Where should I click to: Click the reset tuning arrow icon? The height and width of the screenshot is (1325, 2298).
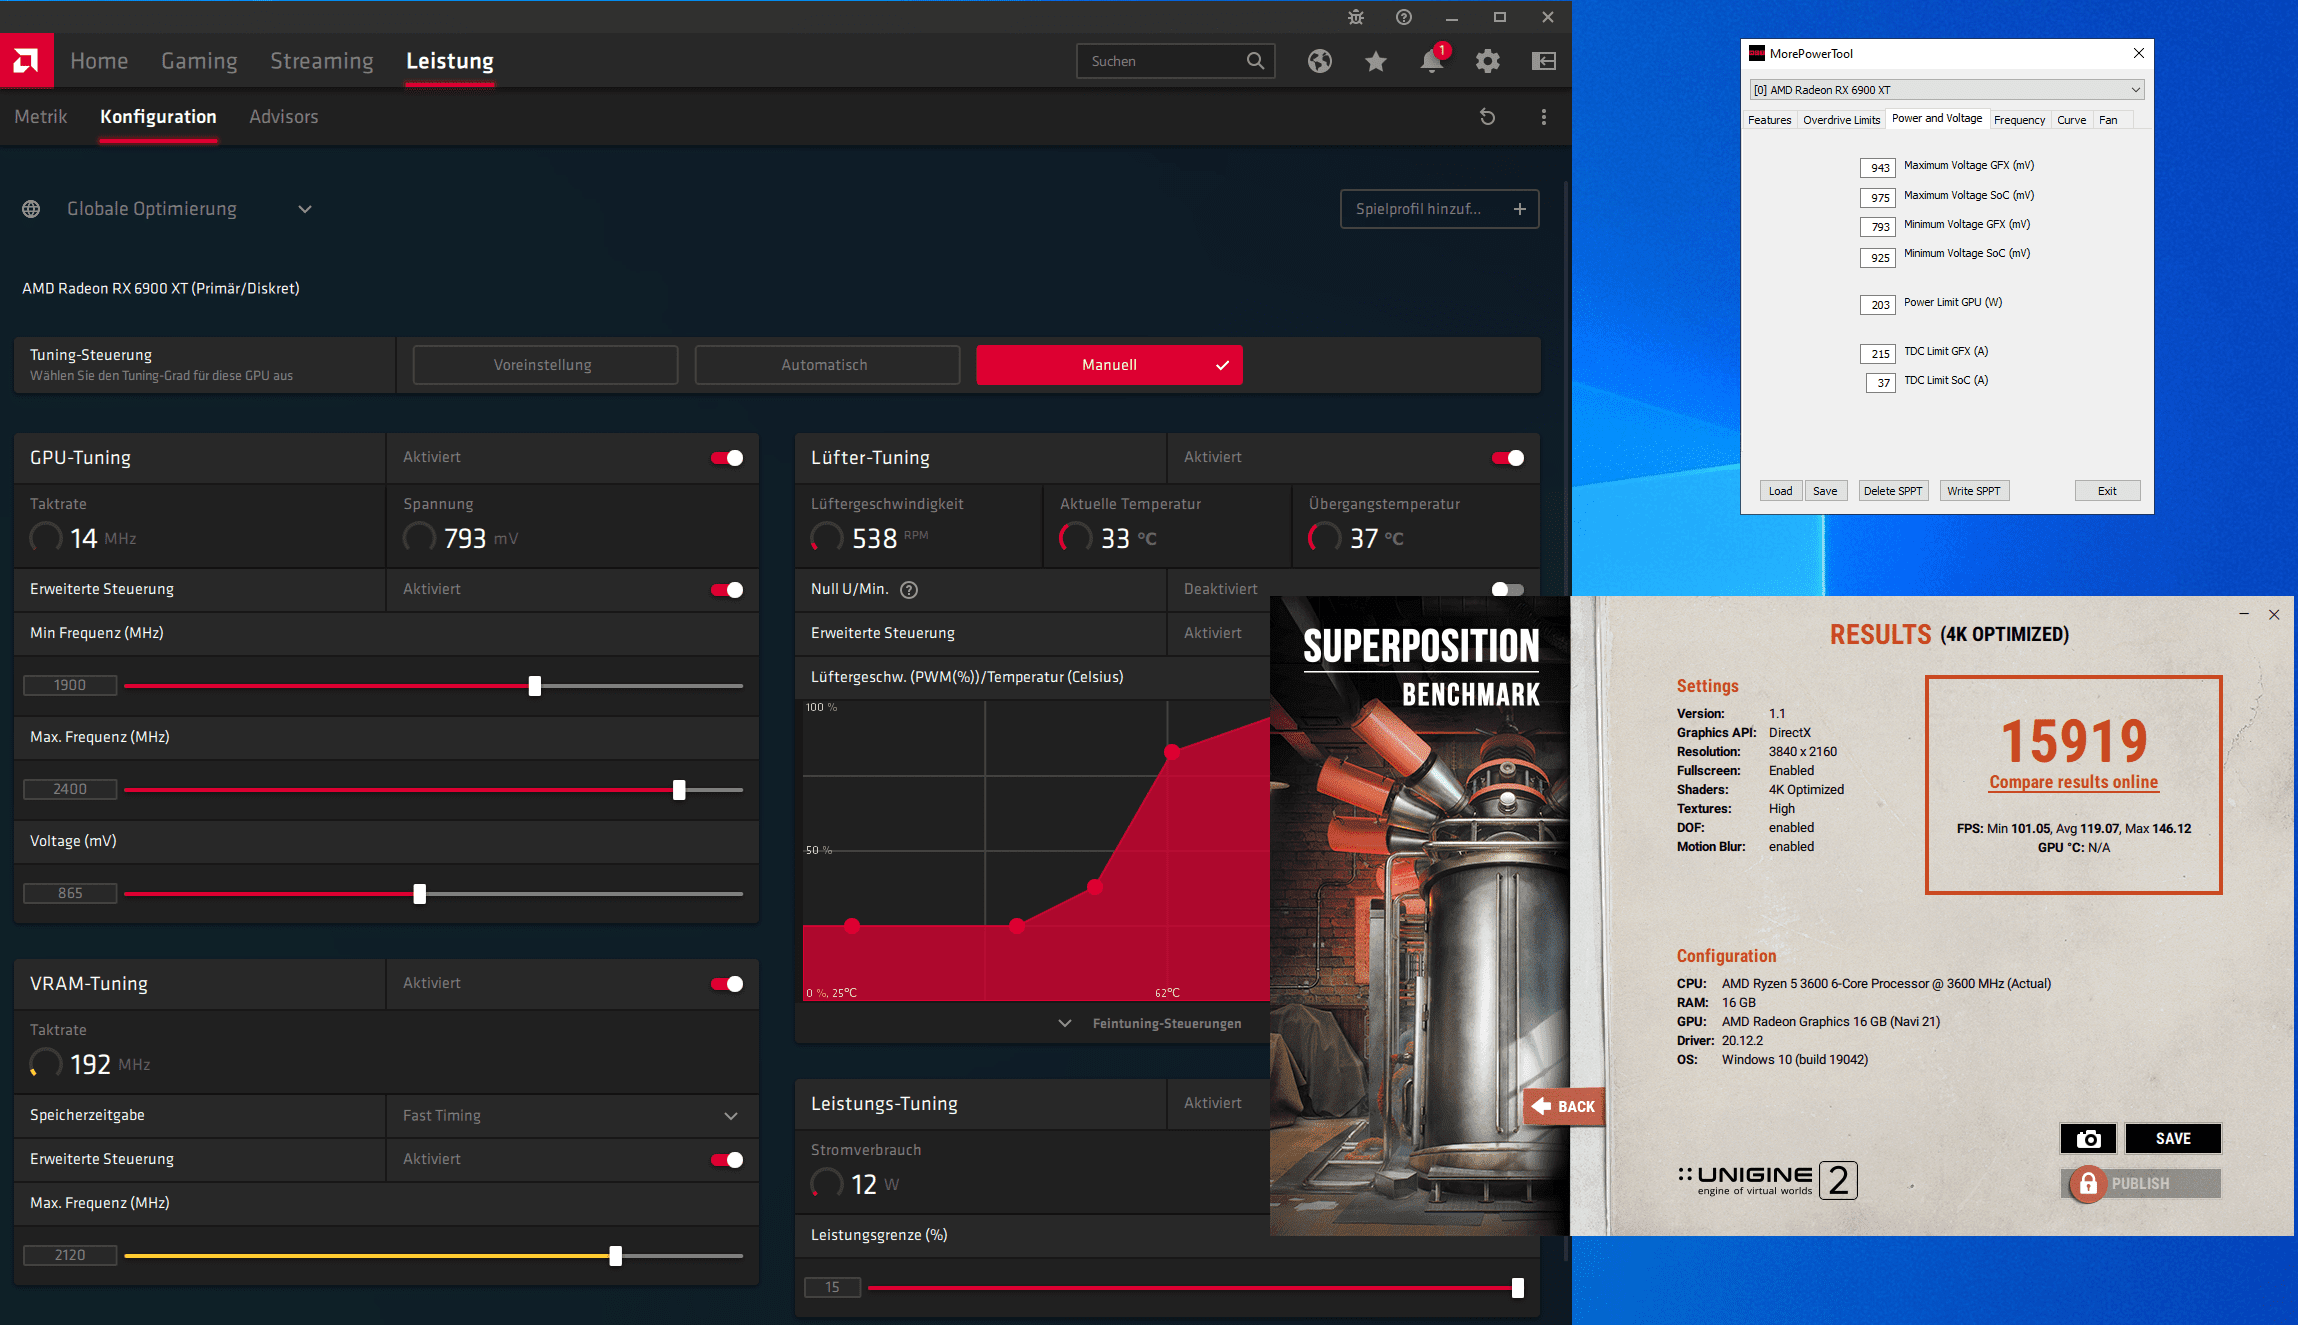point(1488,117)
